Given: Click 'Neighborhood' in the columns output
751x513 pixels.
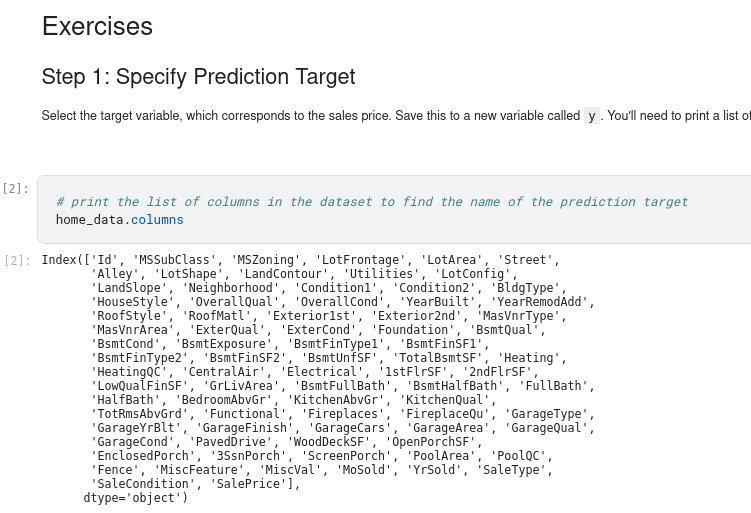Looking at the screenshot, I should (228, 288).
